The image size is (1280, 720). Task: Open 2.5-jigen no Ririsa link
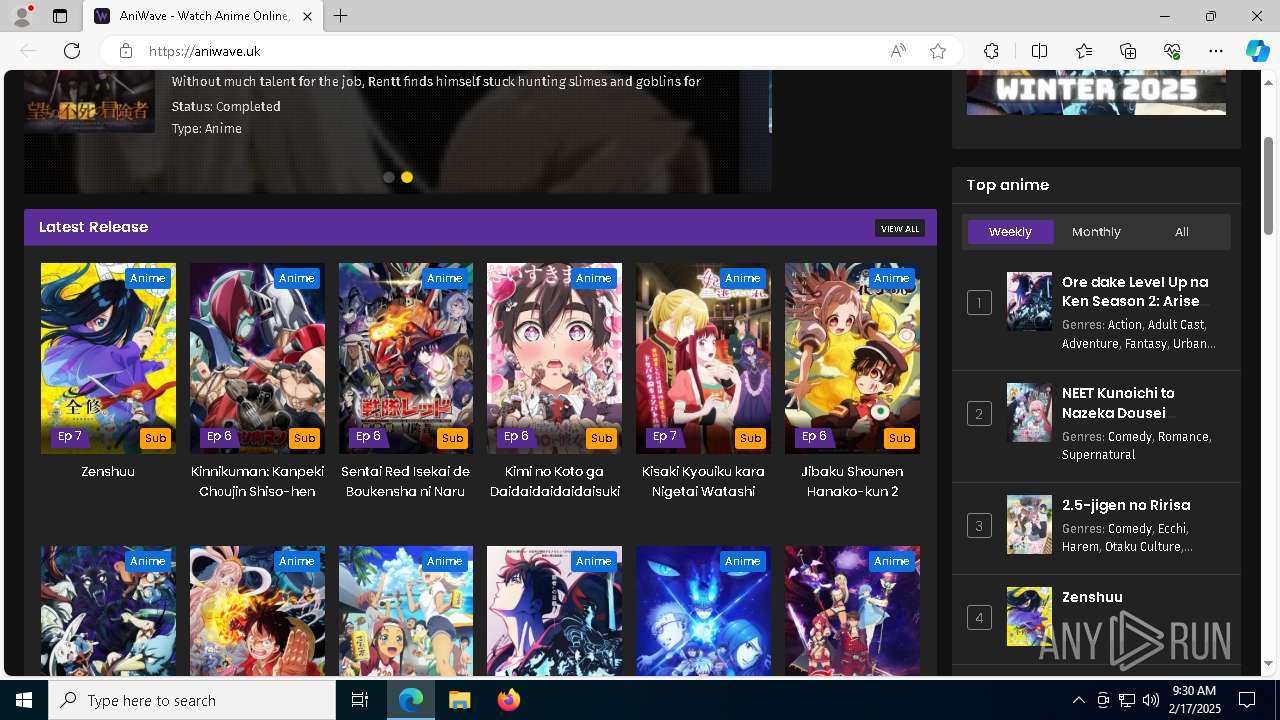coord(1126,505)
